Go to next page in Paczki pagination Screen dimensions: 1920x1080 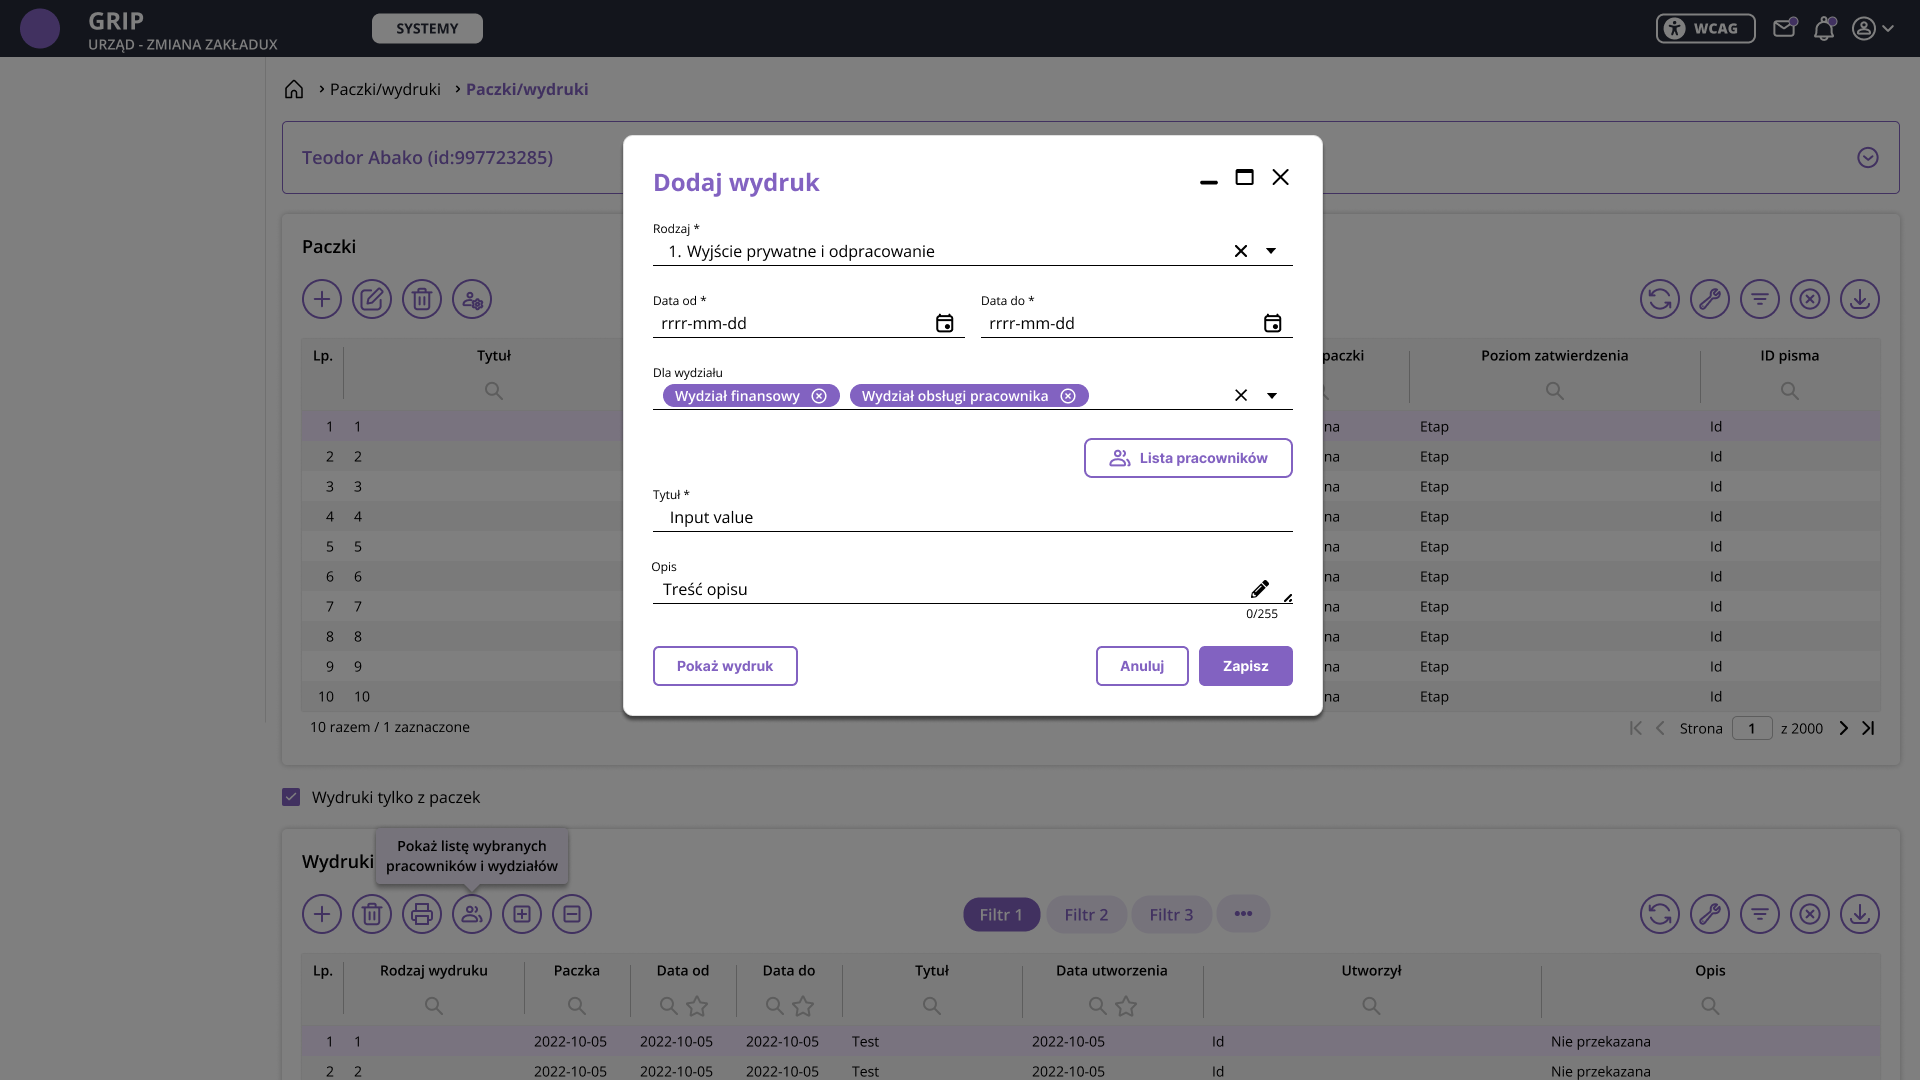(x=1844, y=728)
